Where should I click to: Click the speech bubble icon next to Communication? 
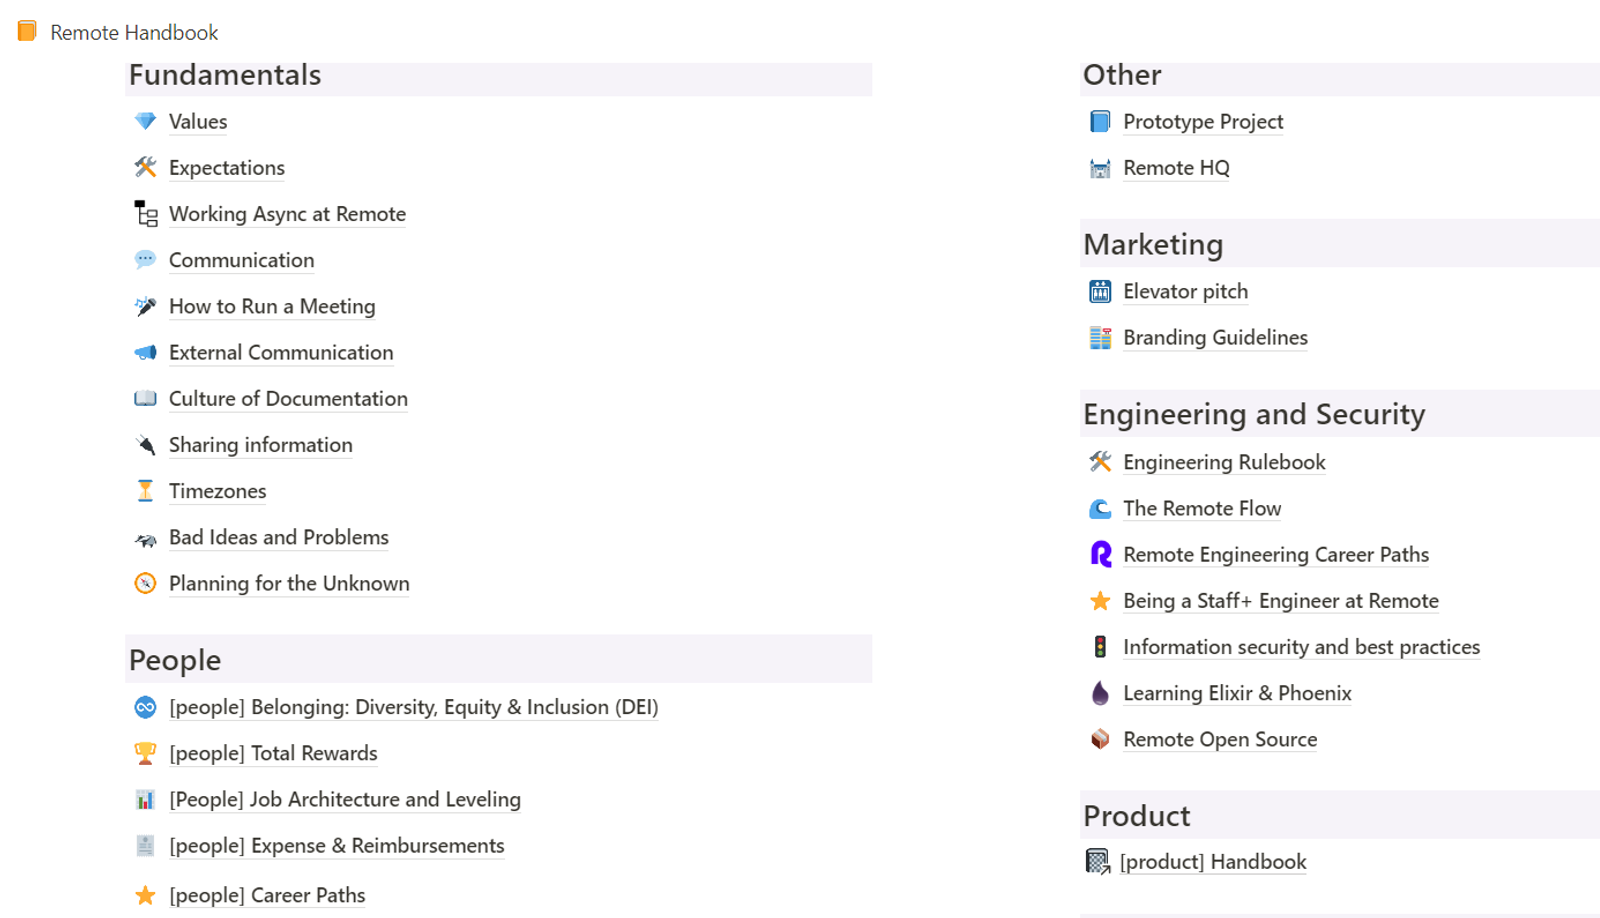pos(145,260)
